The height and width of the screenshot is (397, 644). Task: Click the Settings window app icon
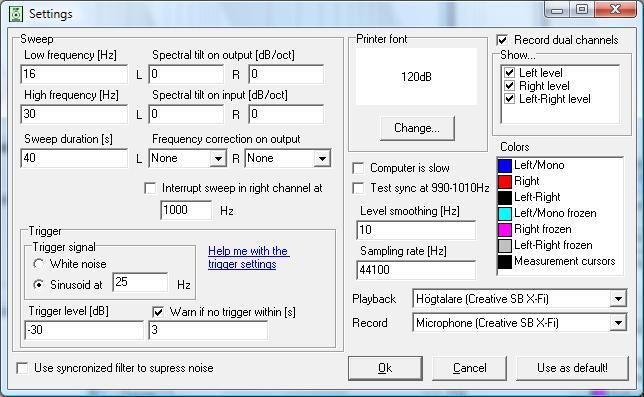pos(16,14)
